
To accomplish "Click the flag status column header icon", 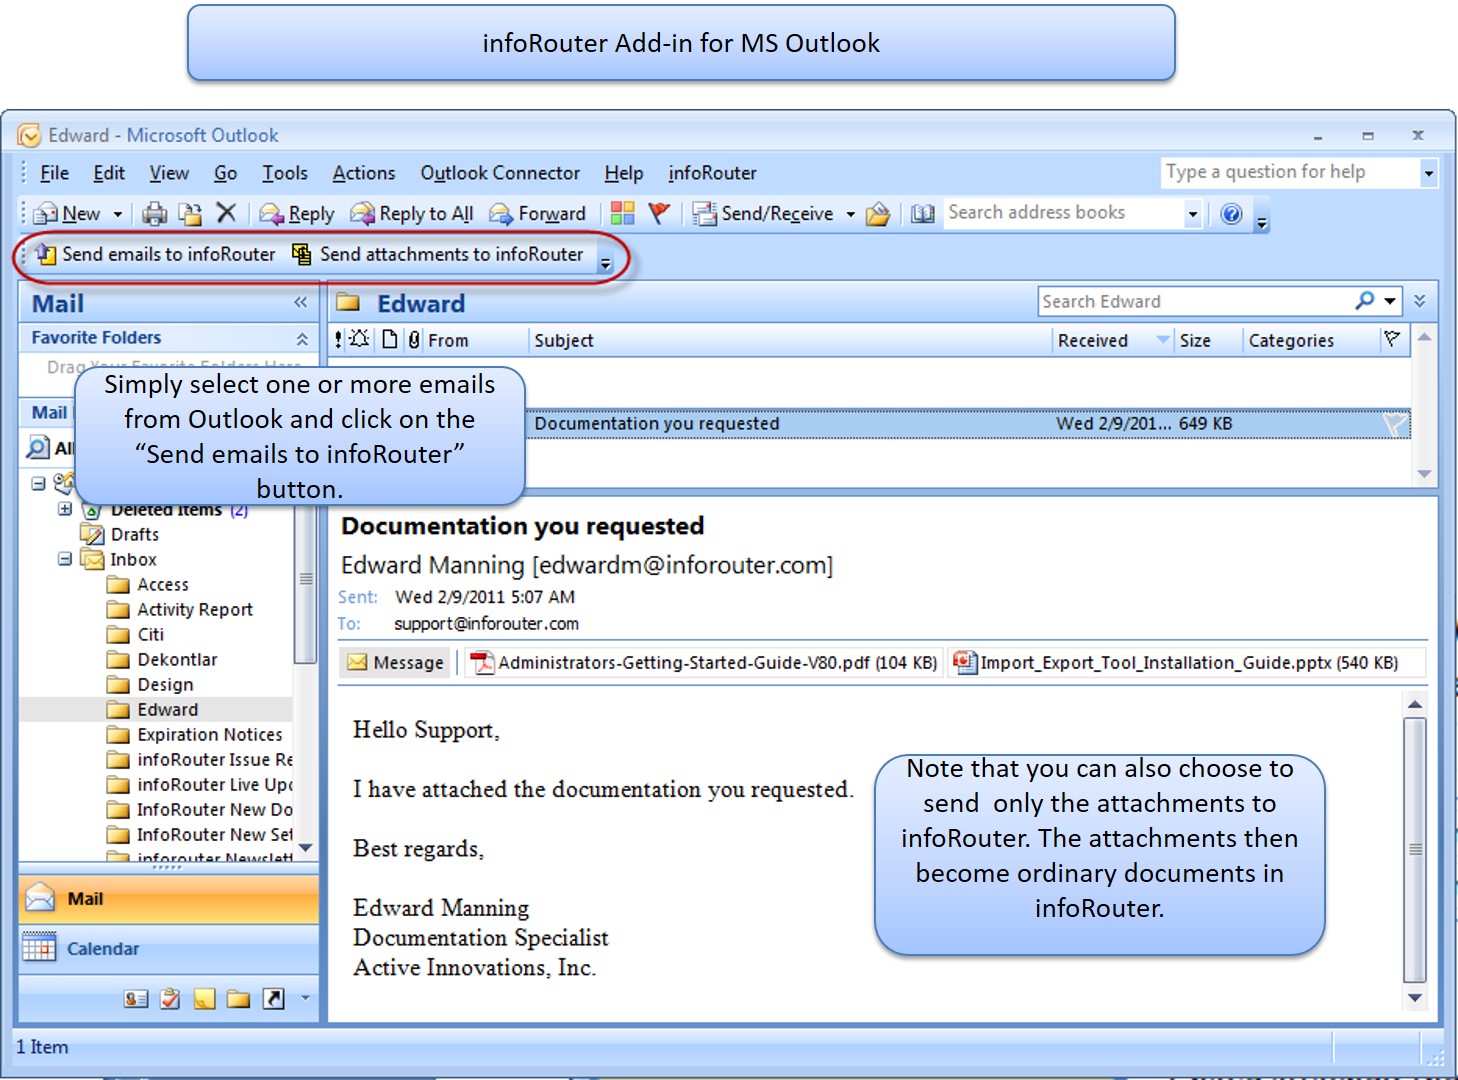I will (1392, 339).
